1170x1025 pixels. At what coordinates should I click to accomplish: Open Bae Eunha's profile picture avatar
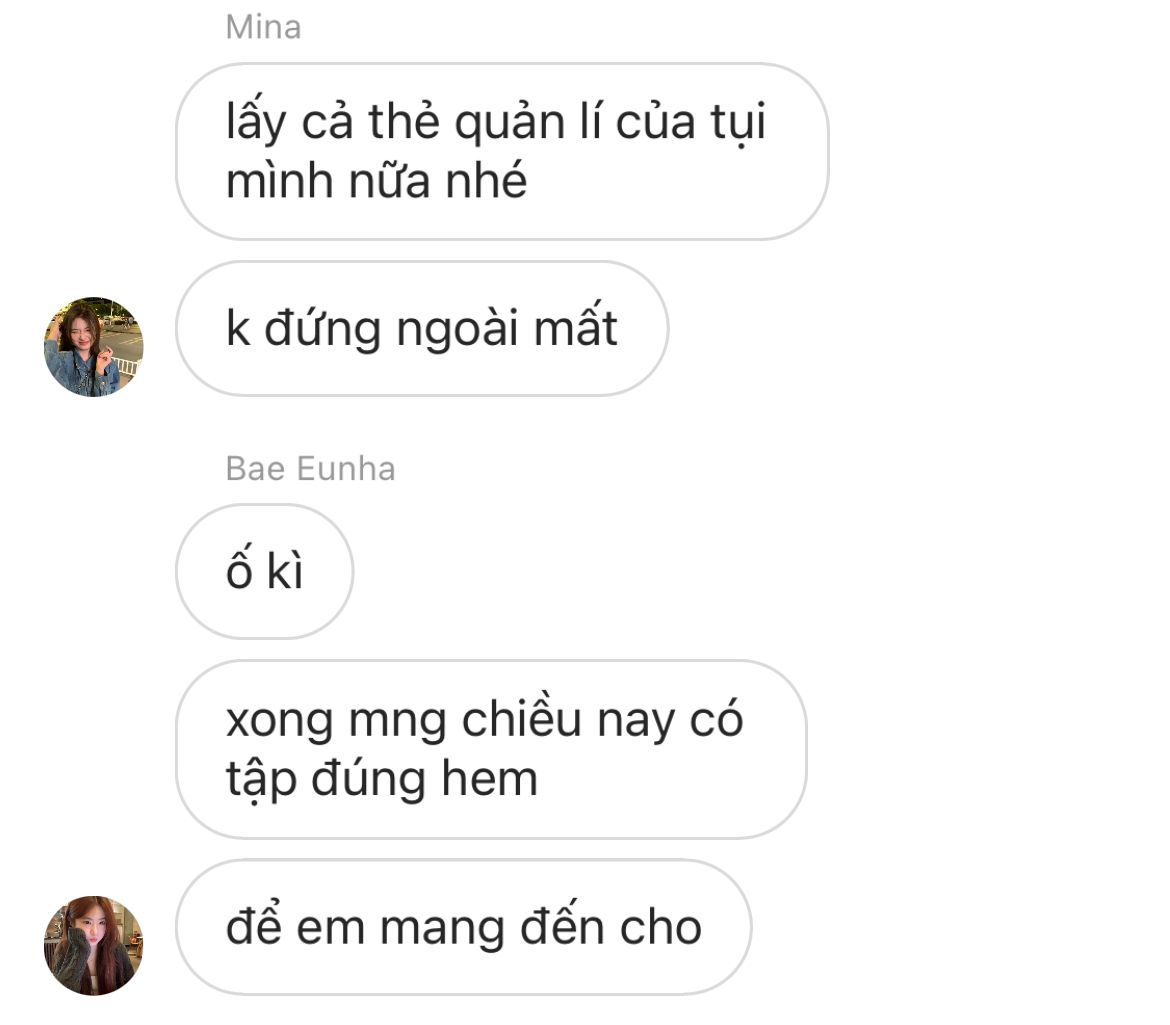click(93, 945)
